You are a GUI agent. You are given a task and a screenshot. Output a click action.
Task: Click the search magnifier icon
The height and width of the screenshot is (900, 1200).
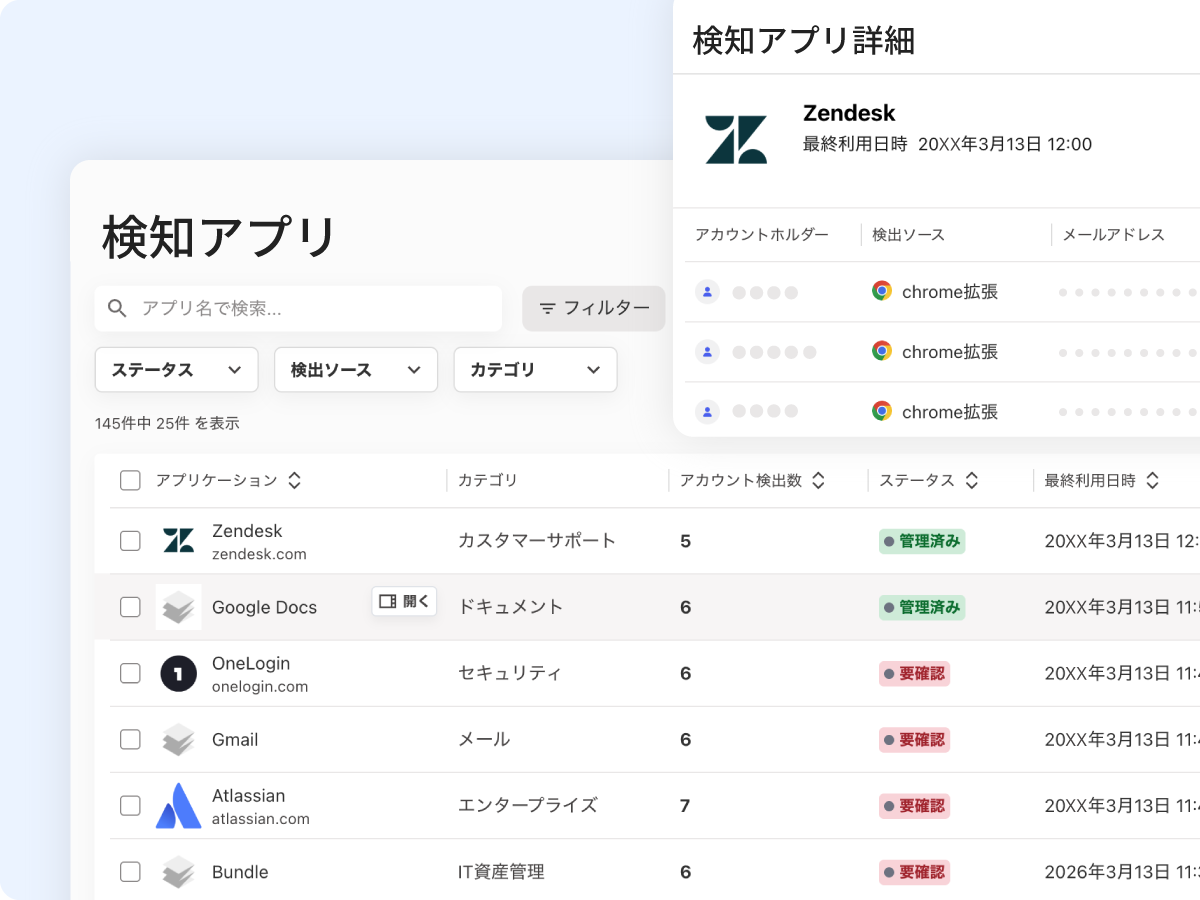point(118,308)
